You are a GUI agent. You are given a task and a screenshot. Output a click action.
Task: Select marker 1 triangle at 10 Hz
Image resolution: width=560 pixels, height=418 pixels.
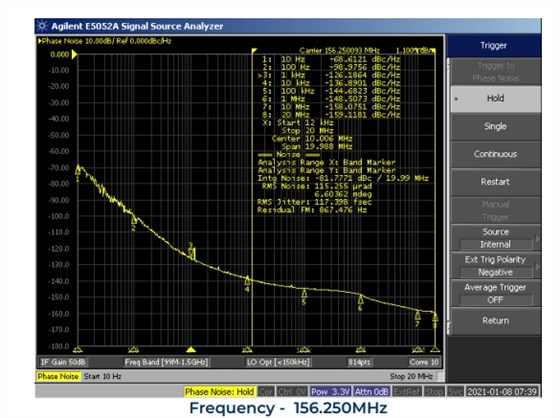78,172
